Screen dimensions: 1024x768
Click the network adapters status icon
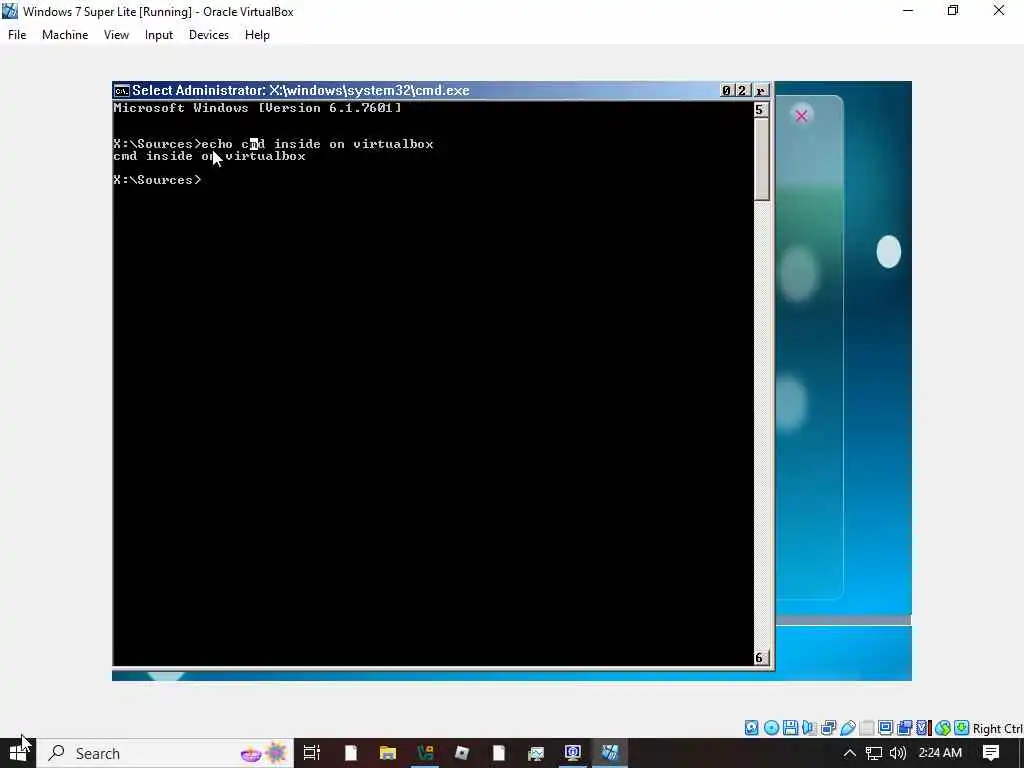tap(829, 728)
